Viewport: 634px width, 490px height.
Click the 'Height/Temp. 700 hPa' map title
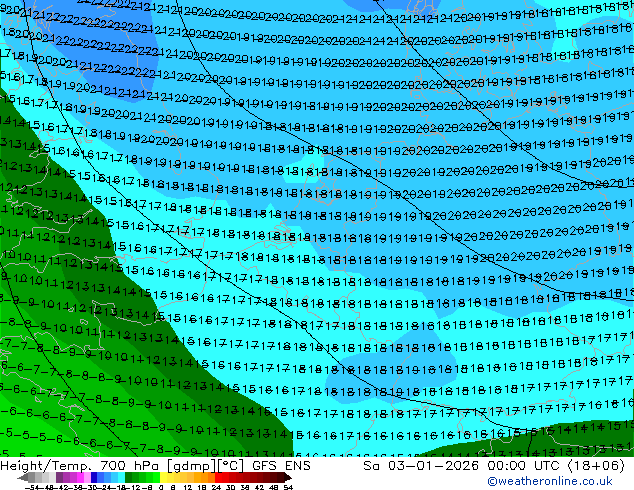point(81,466)
